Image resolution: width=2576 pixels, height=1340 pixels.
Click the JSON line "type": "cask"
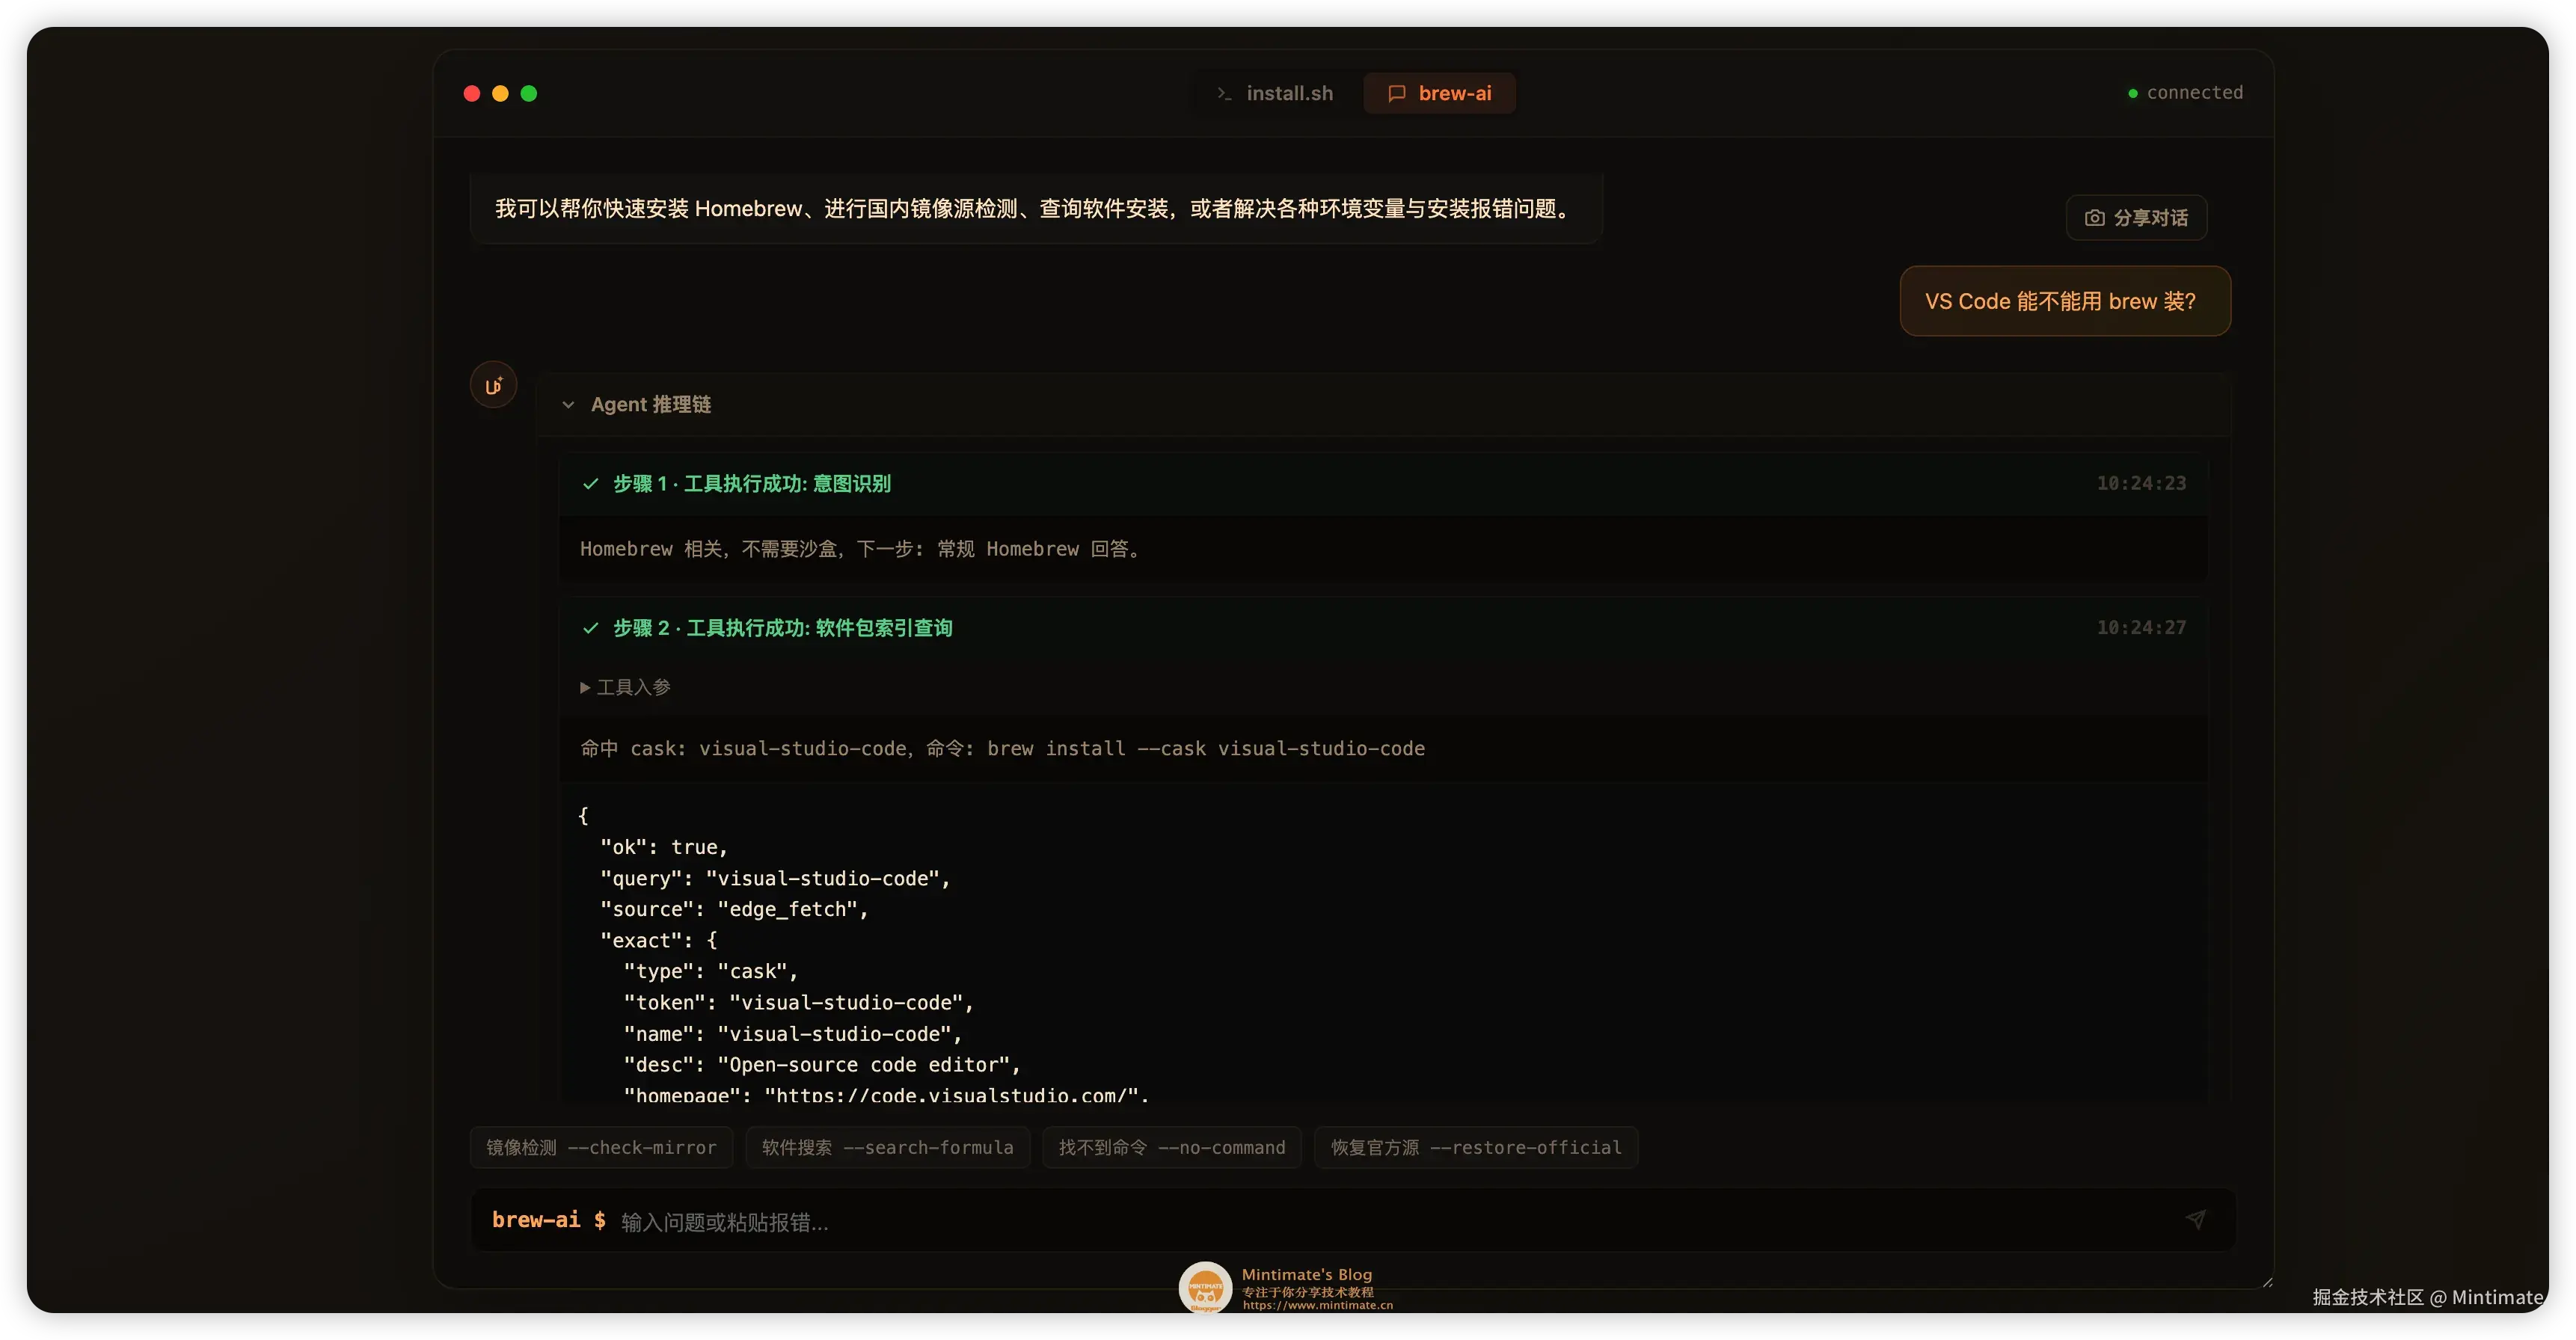[x=710, y=971]
